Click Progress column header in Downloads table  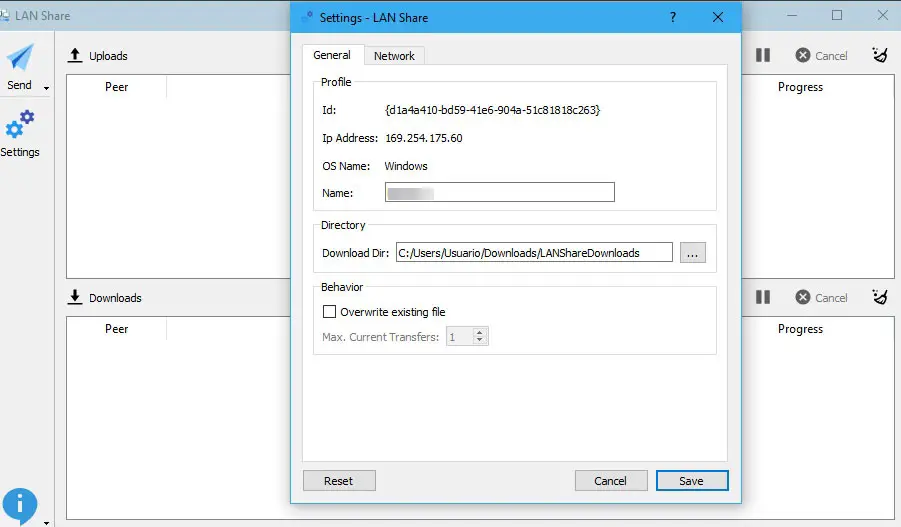pyautogui.click(x=800, y=329)
